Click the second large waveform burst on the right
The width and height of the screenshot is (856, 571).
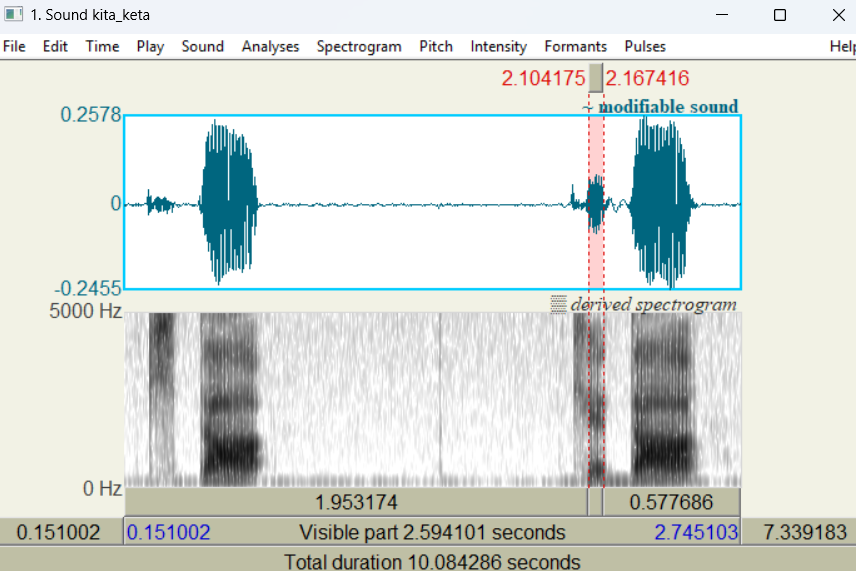tap(661, 202)
